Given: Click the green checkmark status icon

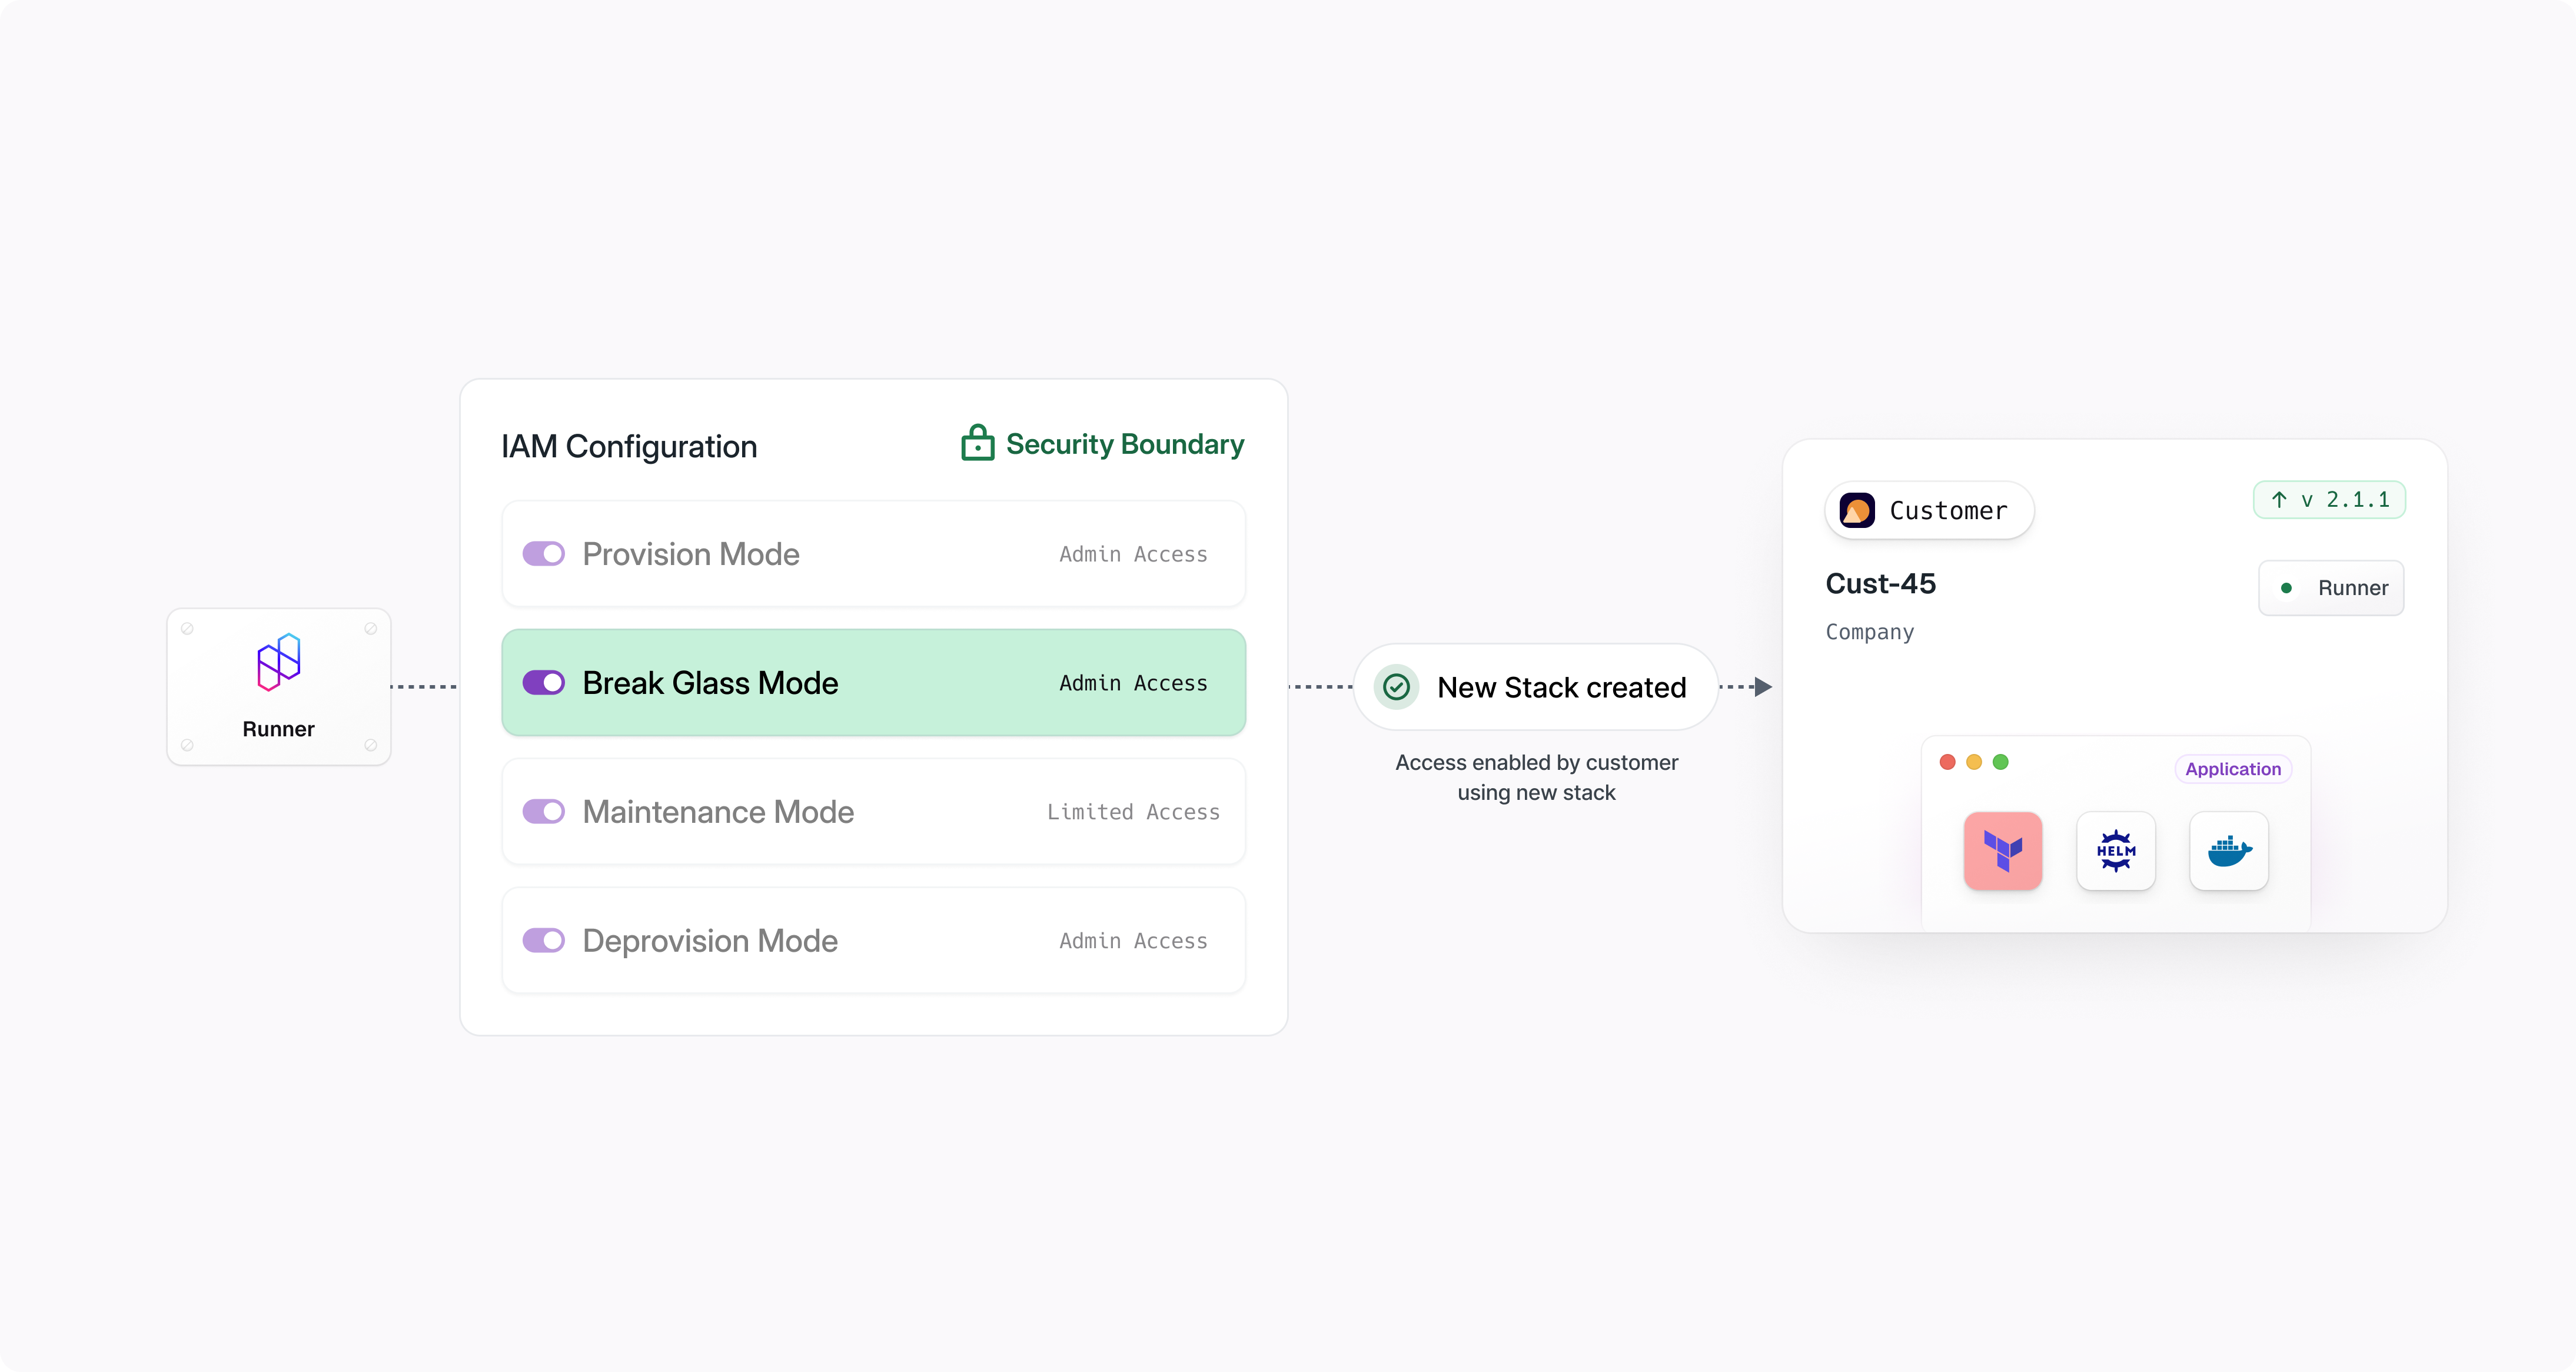Looking at the screenshot, I should pos(1396,687).
